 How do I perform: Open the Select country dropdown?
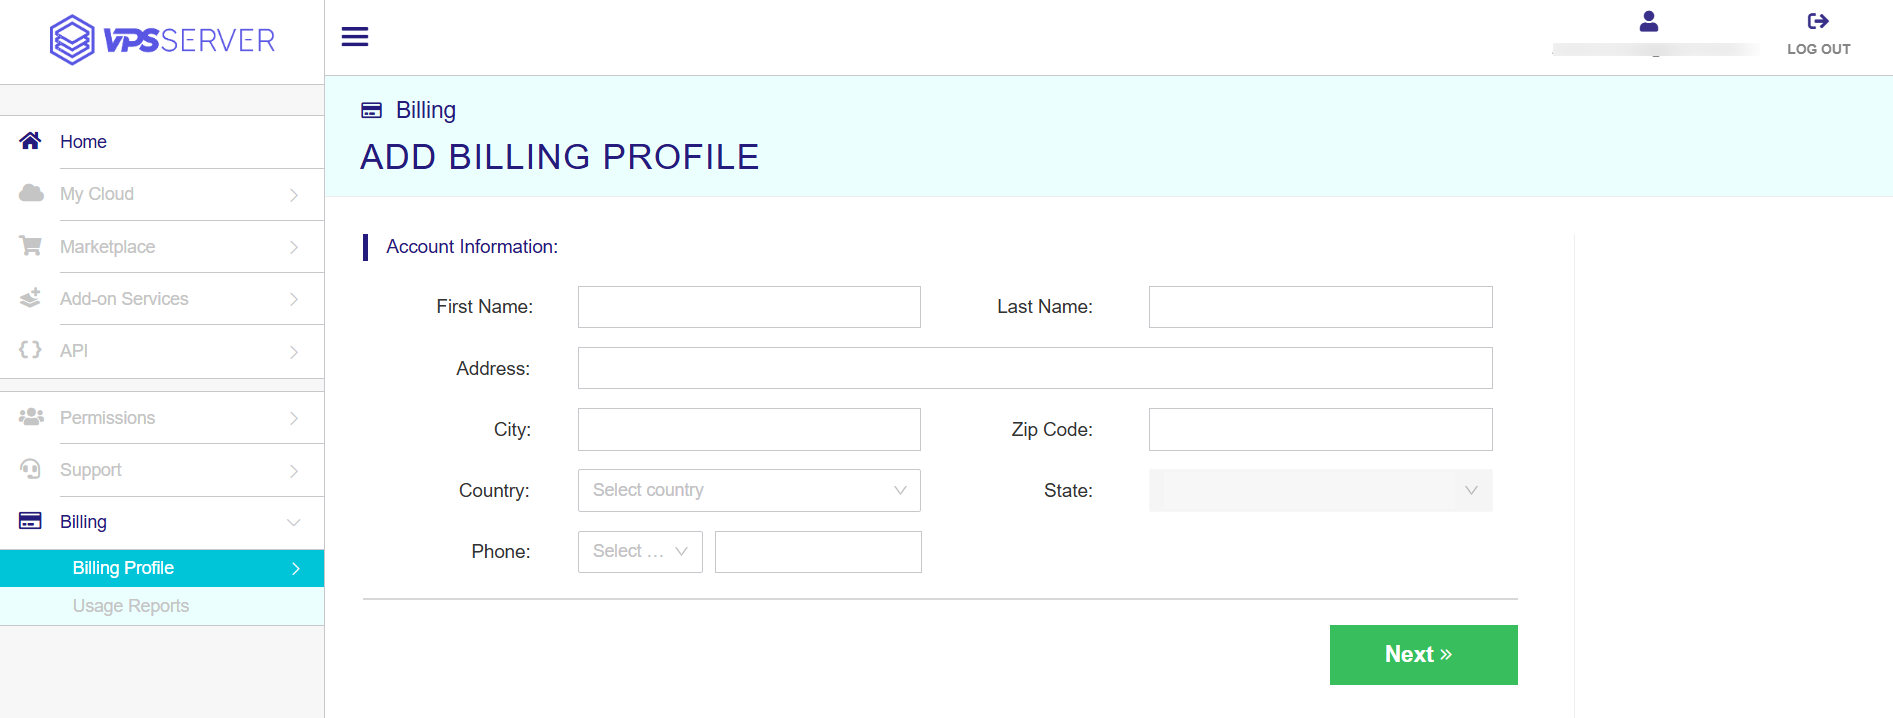[x=749, y=490]
